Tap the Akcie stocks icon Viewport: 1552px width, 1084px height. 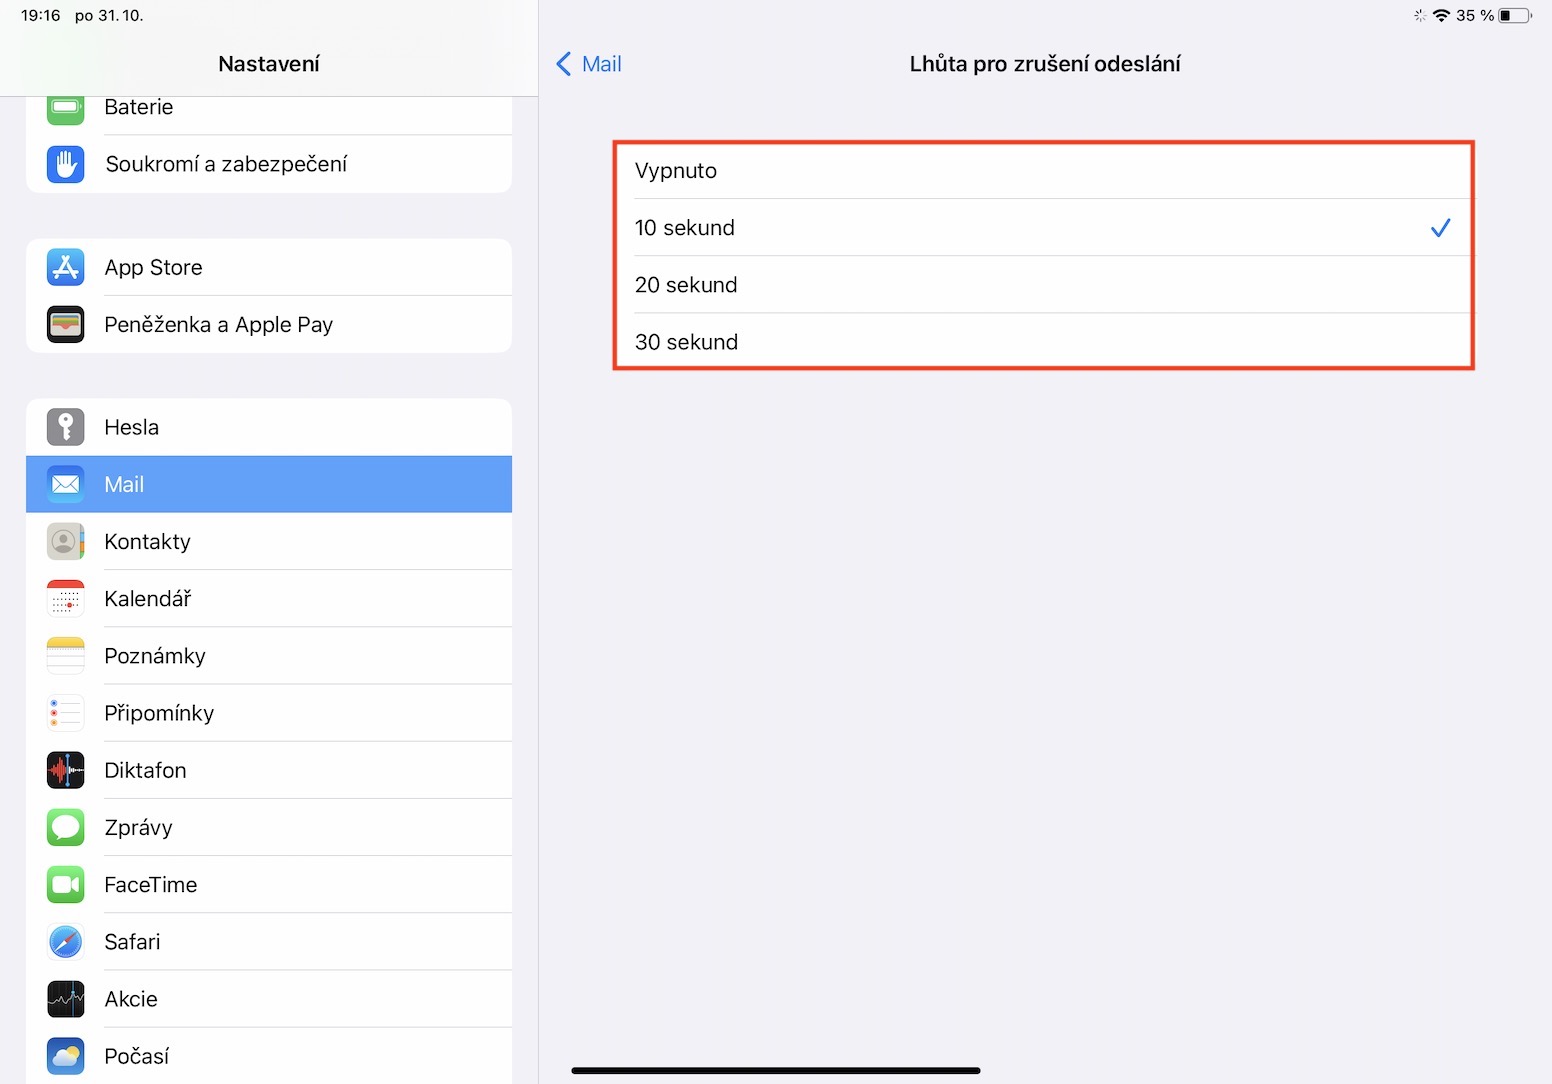pyautogui.click(x=66, y=999)
